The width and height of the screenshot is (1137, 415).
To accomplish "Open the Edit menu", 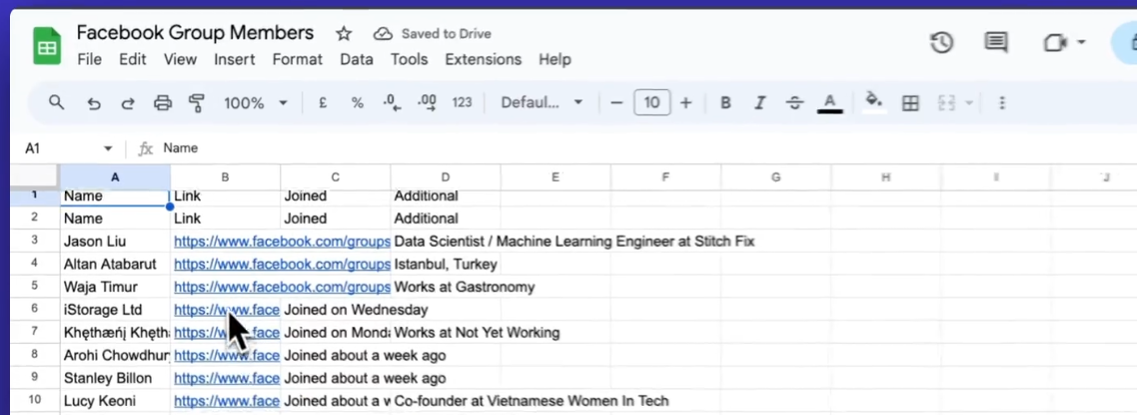I will 133,59.
